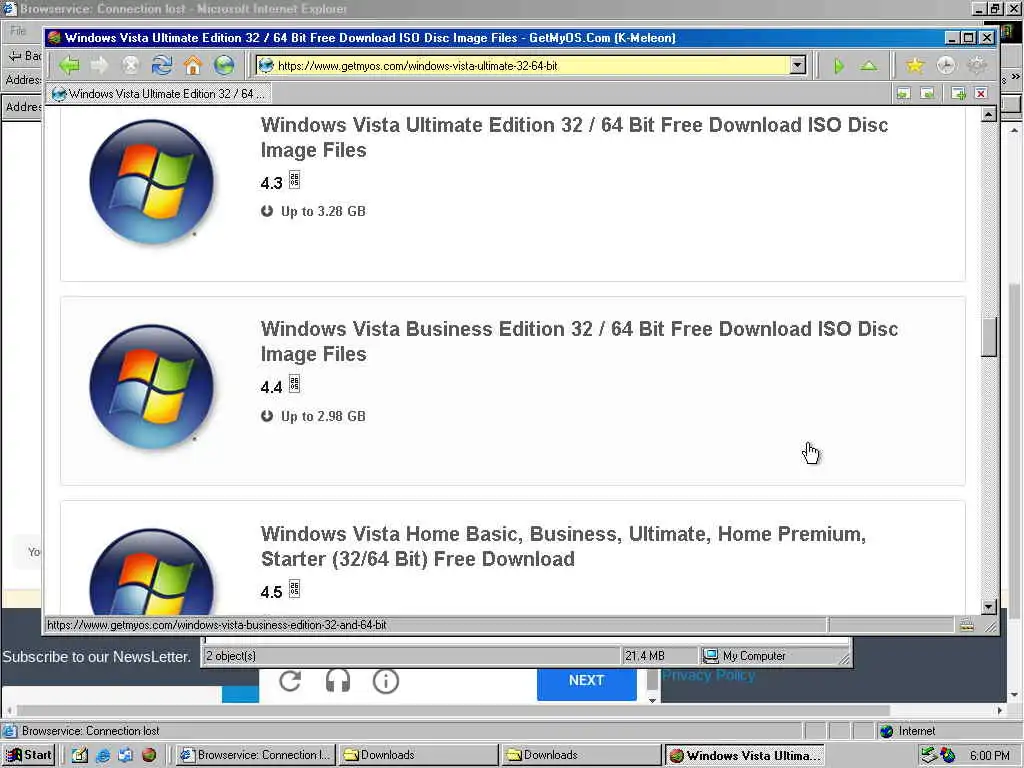The height and width of the screenshot is (768, 1024).
Task: Click the Stop loading icon
Action: point(131,65)
